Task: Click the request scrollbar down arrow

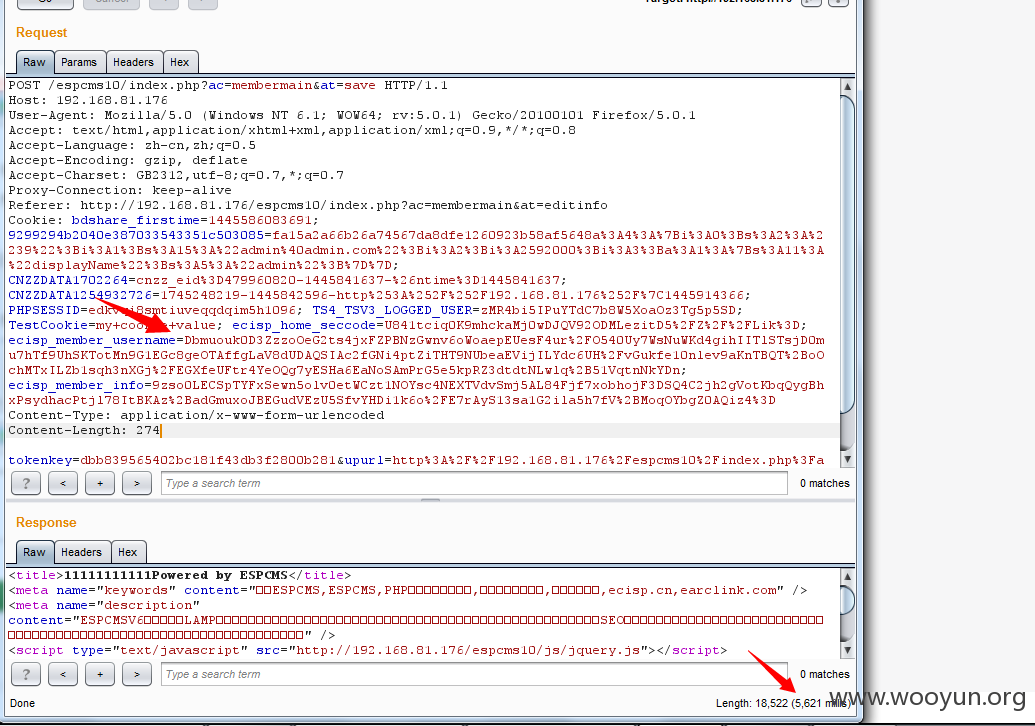Action: click(x=848, y=459)
